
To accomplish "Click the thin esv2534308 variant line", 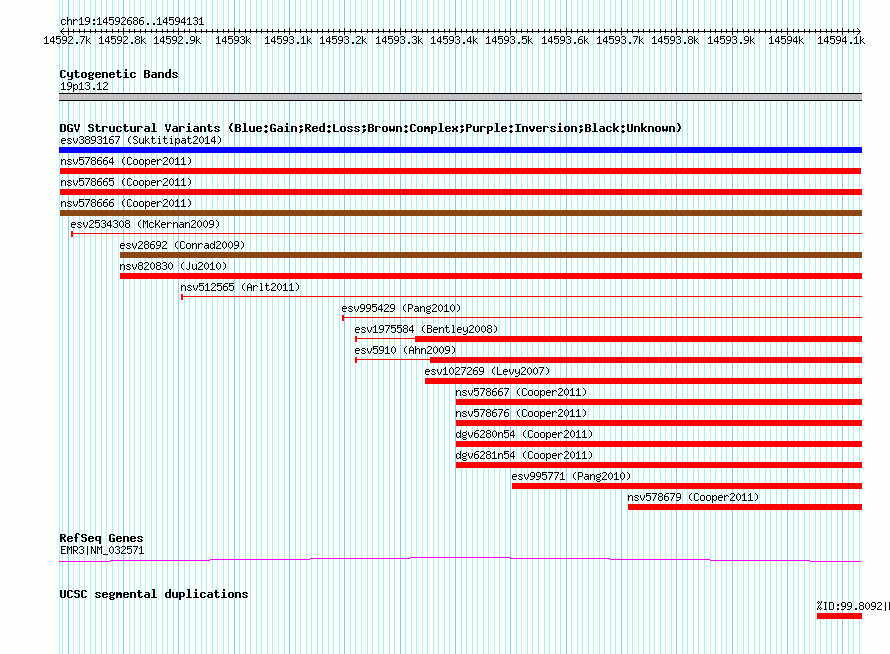I will (x=466, y=233).
